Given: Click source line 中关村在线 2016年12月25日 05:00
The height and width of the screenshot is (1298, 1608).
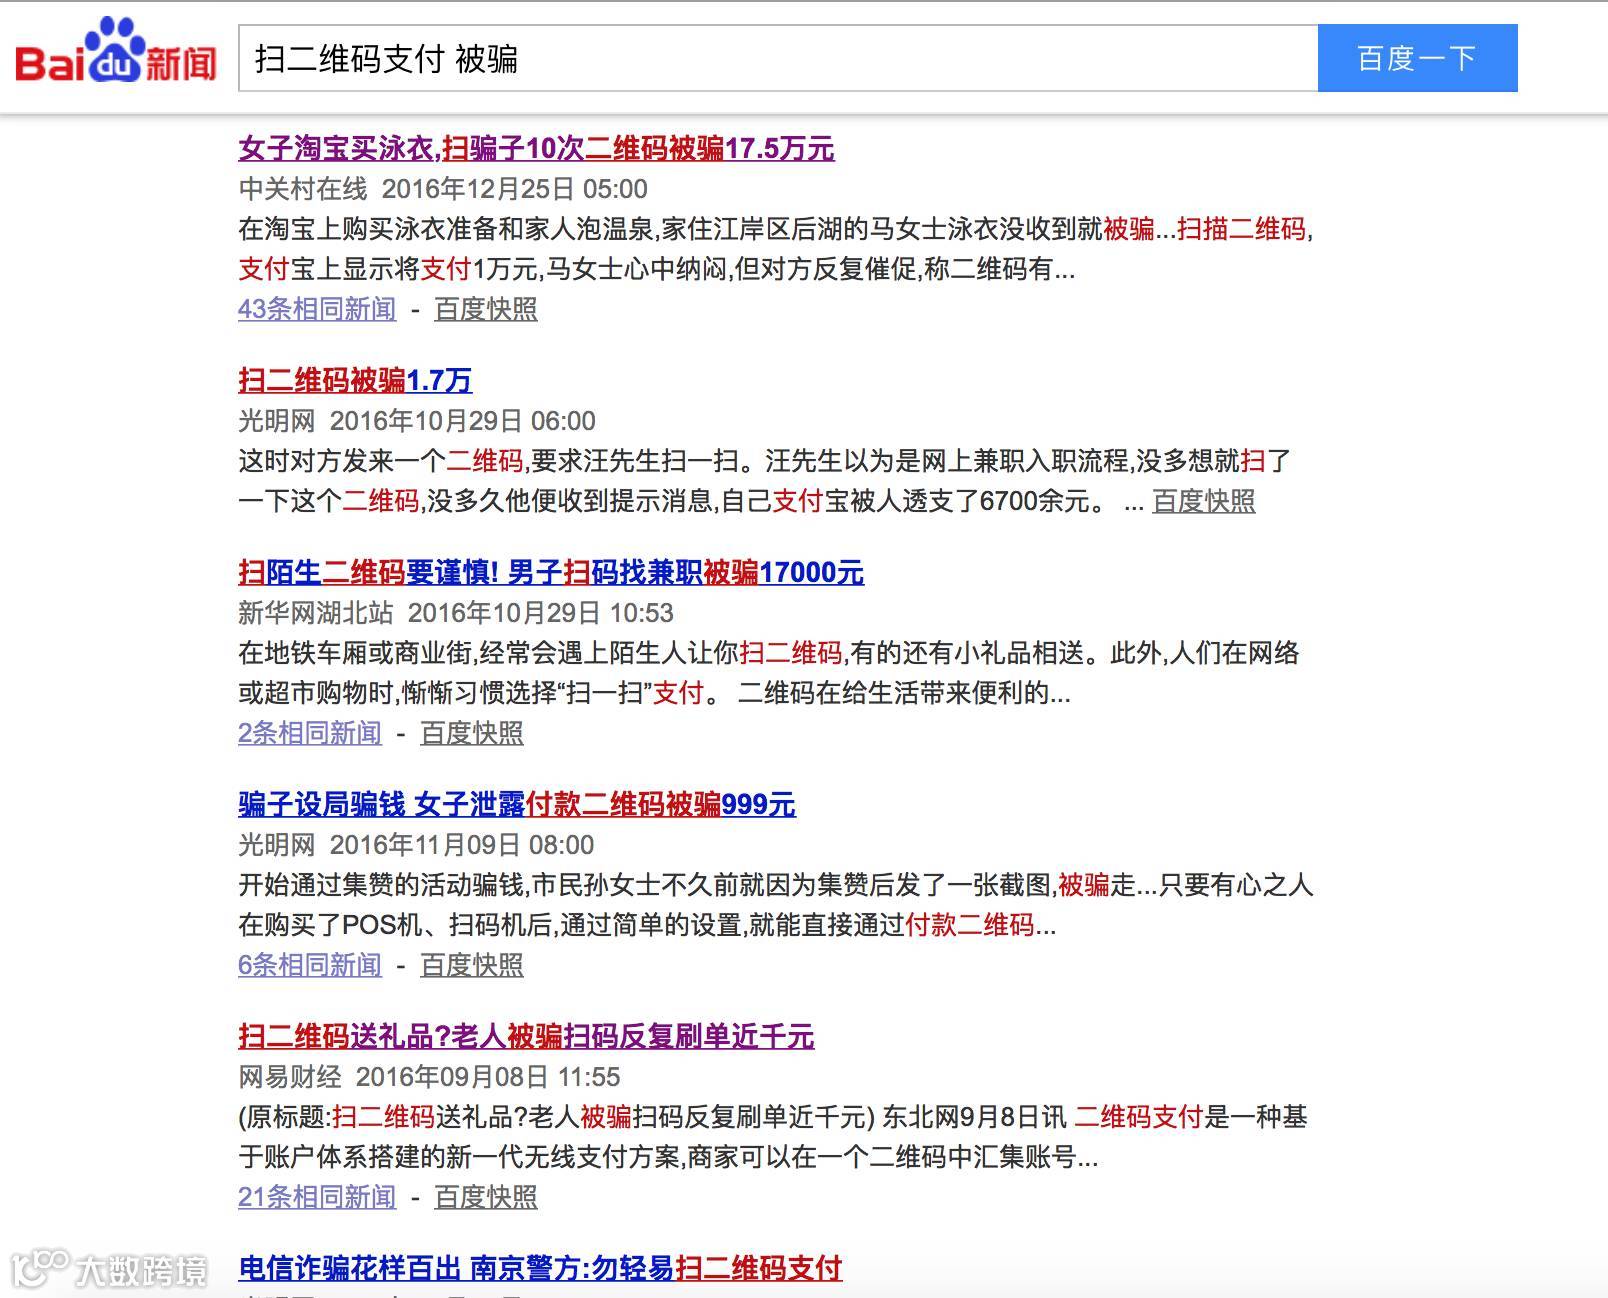Looking at the screenshot, I should (443, 189).
